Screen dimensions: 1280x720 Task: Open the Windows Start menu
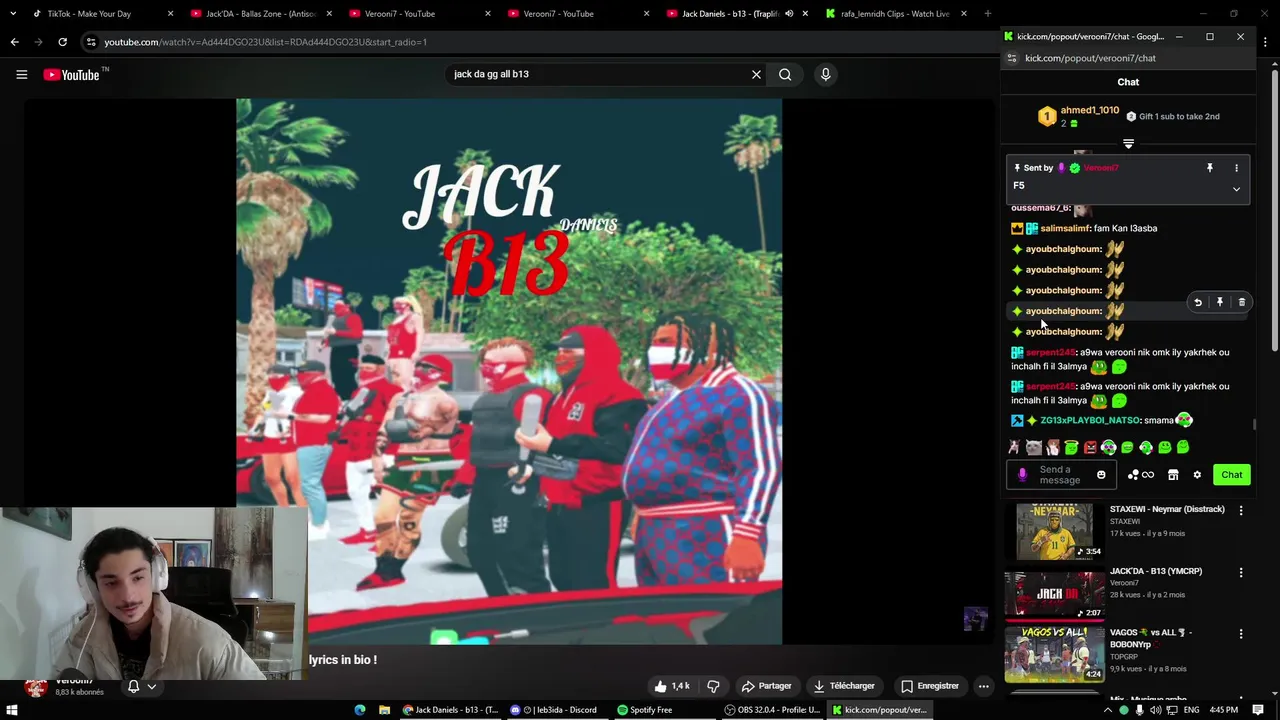(x=12, y=710)
